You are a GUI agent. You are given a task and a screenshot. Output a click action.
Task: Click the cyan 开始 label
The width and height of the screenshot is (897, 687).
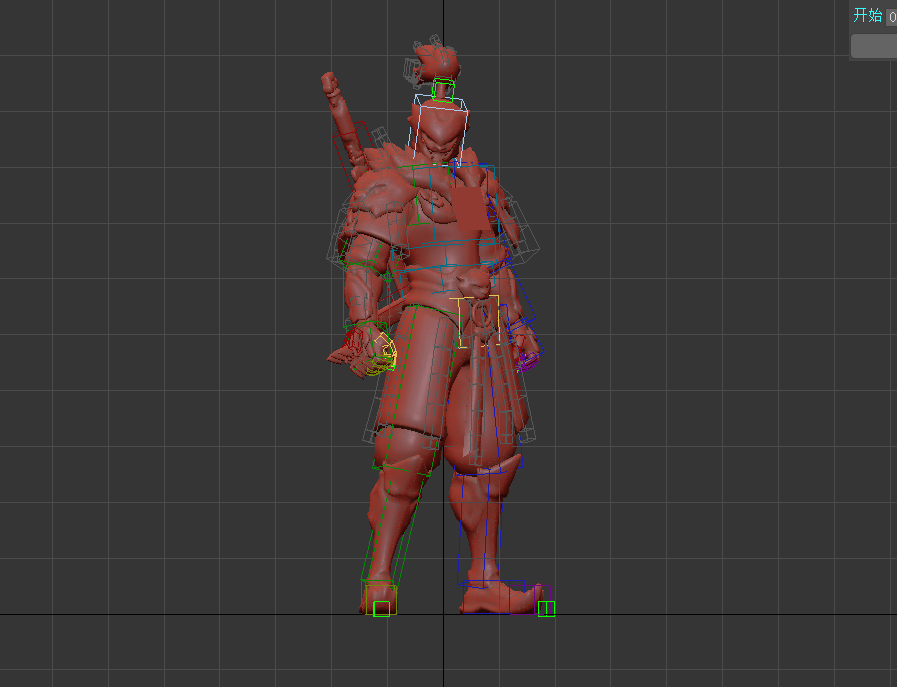coord(867,15)
